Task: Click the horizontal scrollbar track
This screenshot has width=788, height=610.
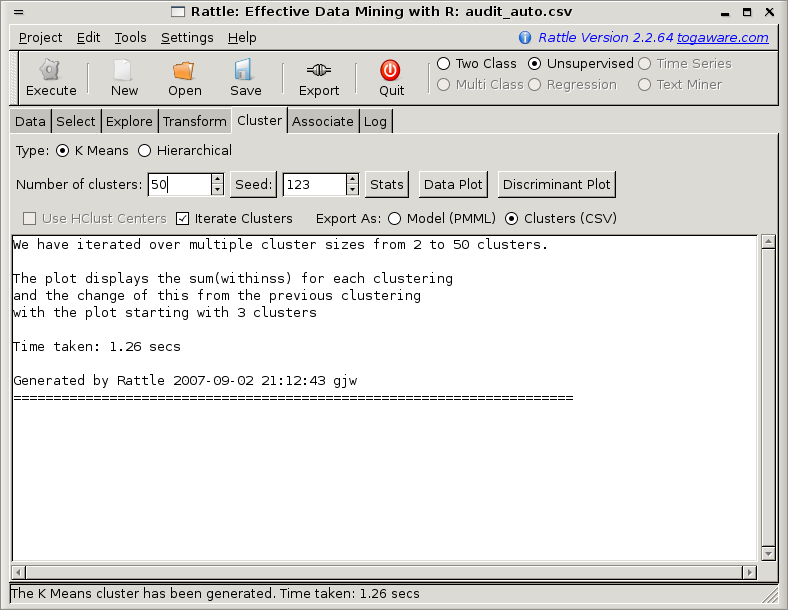Action: click(384, 572)
